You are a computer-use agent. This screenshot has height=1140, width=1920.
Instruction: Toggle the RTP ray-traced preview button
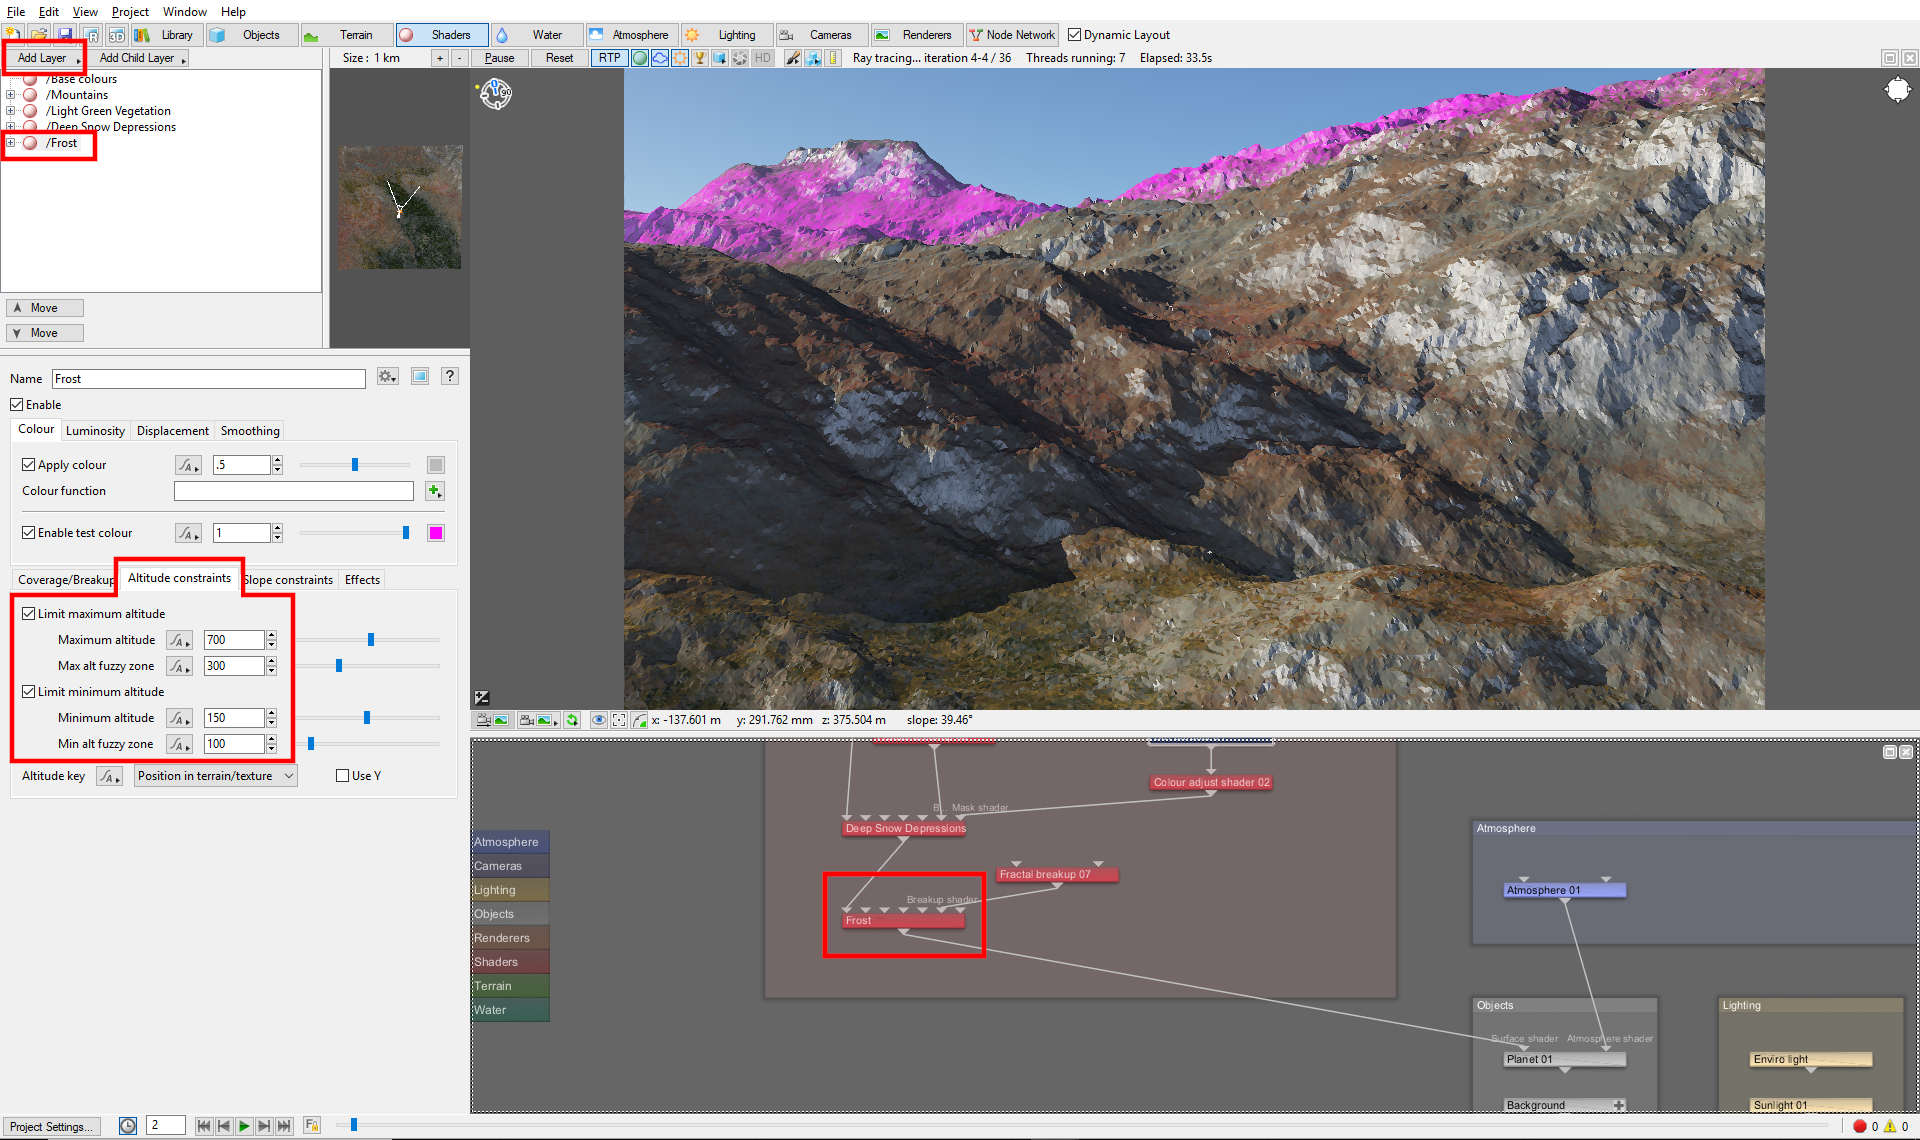click(x=609, y=58)
